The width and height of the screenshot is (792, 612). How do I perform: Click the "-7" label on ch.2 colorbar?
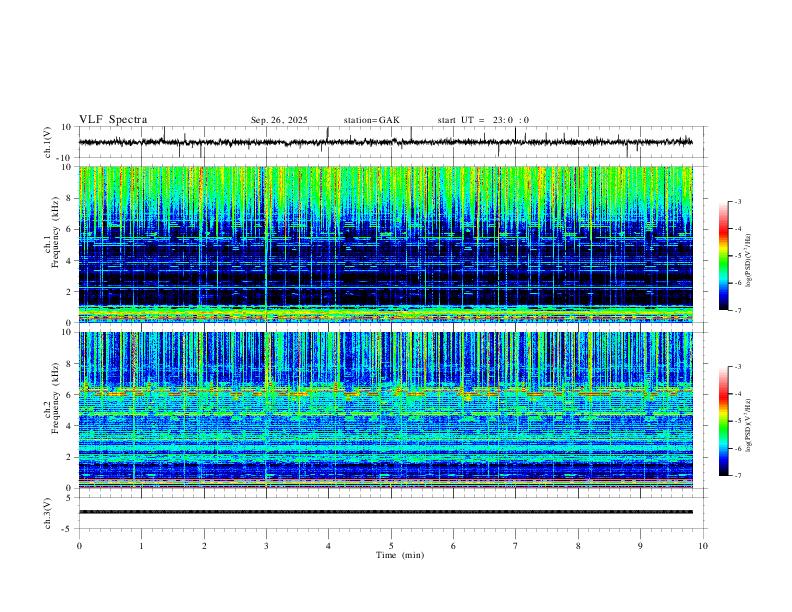(737, 476)
